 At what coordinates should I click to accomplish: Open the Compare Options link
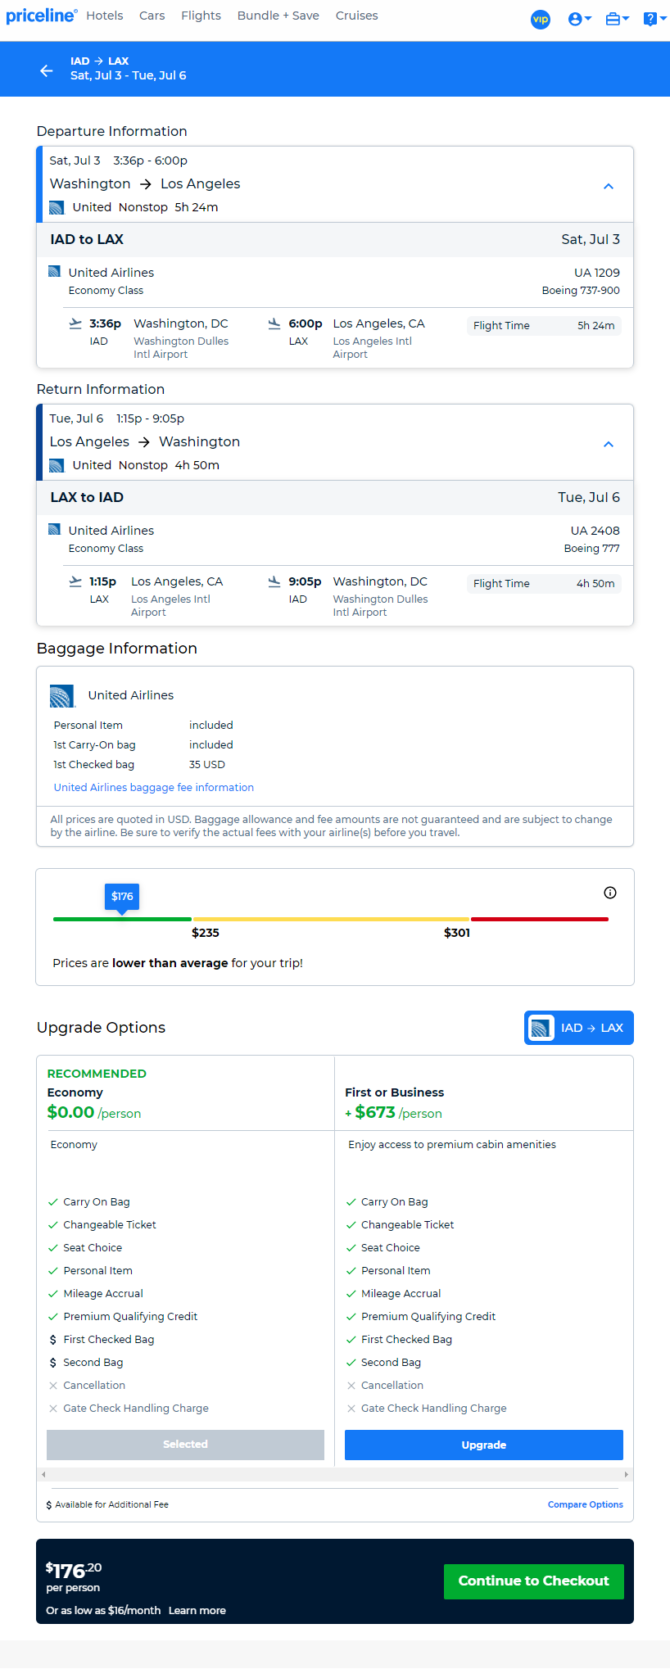point(585,1505)
